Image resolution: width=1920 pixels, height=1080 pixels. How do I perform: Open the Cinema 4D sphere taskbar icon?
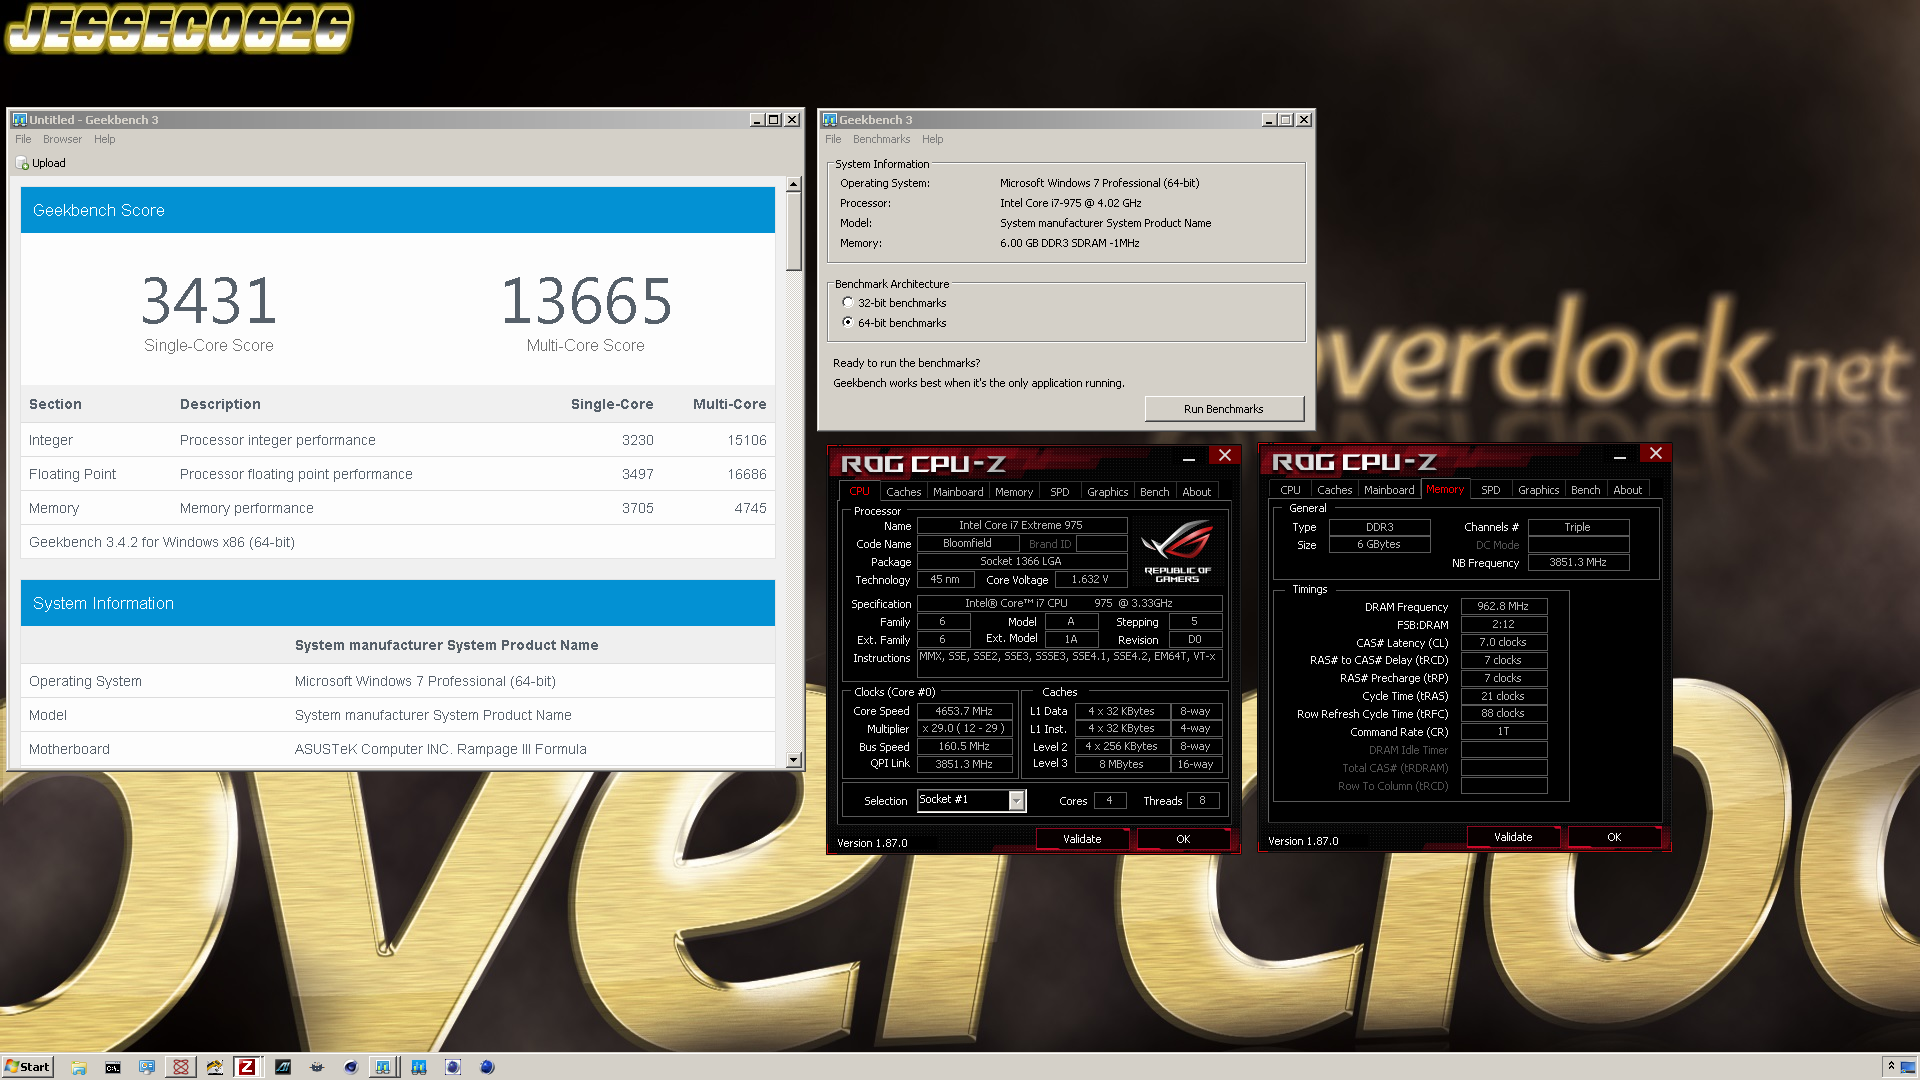click(x=351, y=1067)
